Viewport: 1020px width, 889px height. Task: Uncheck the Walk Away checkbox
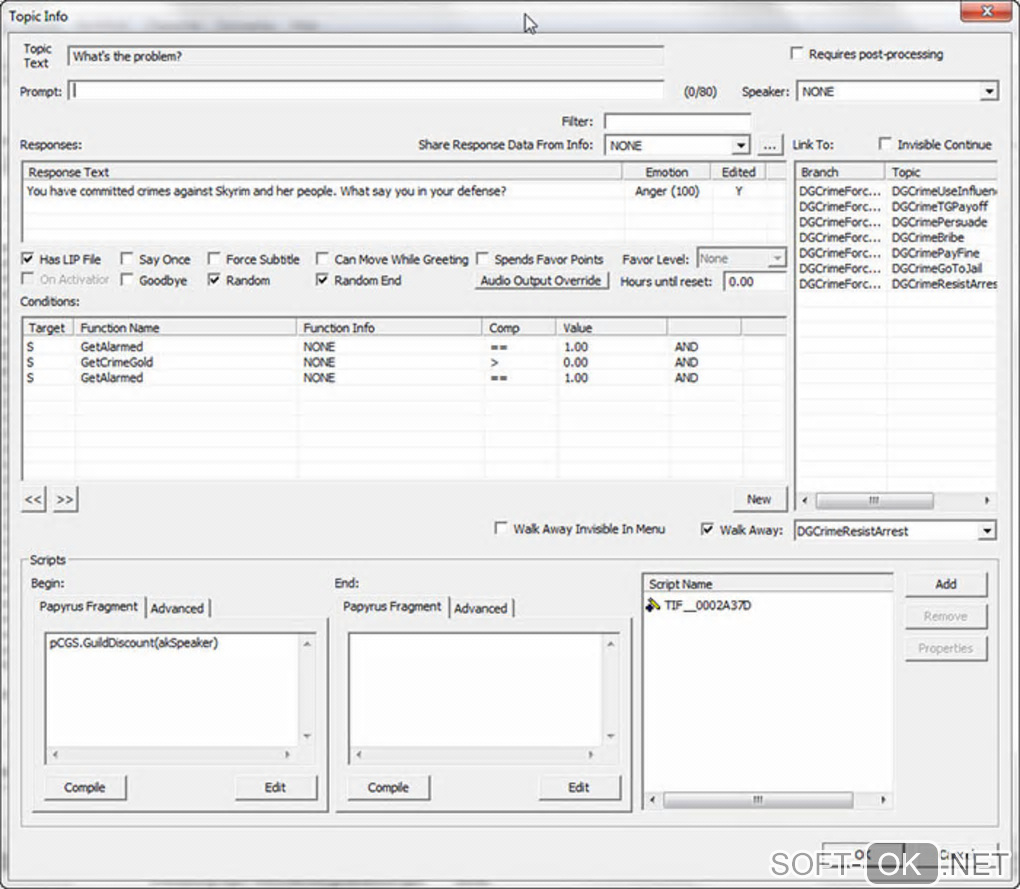click(707, 529)
